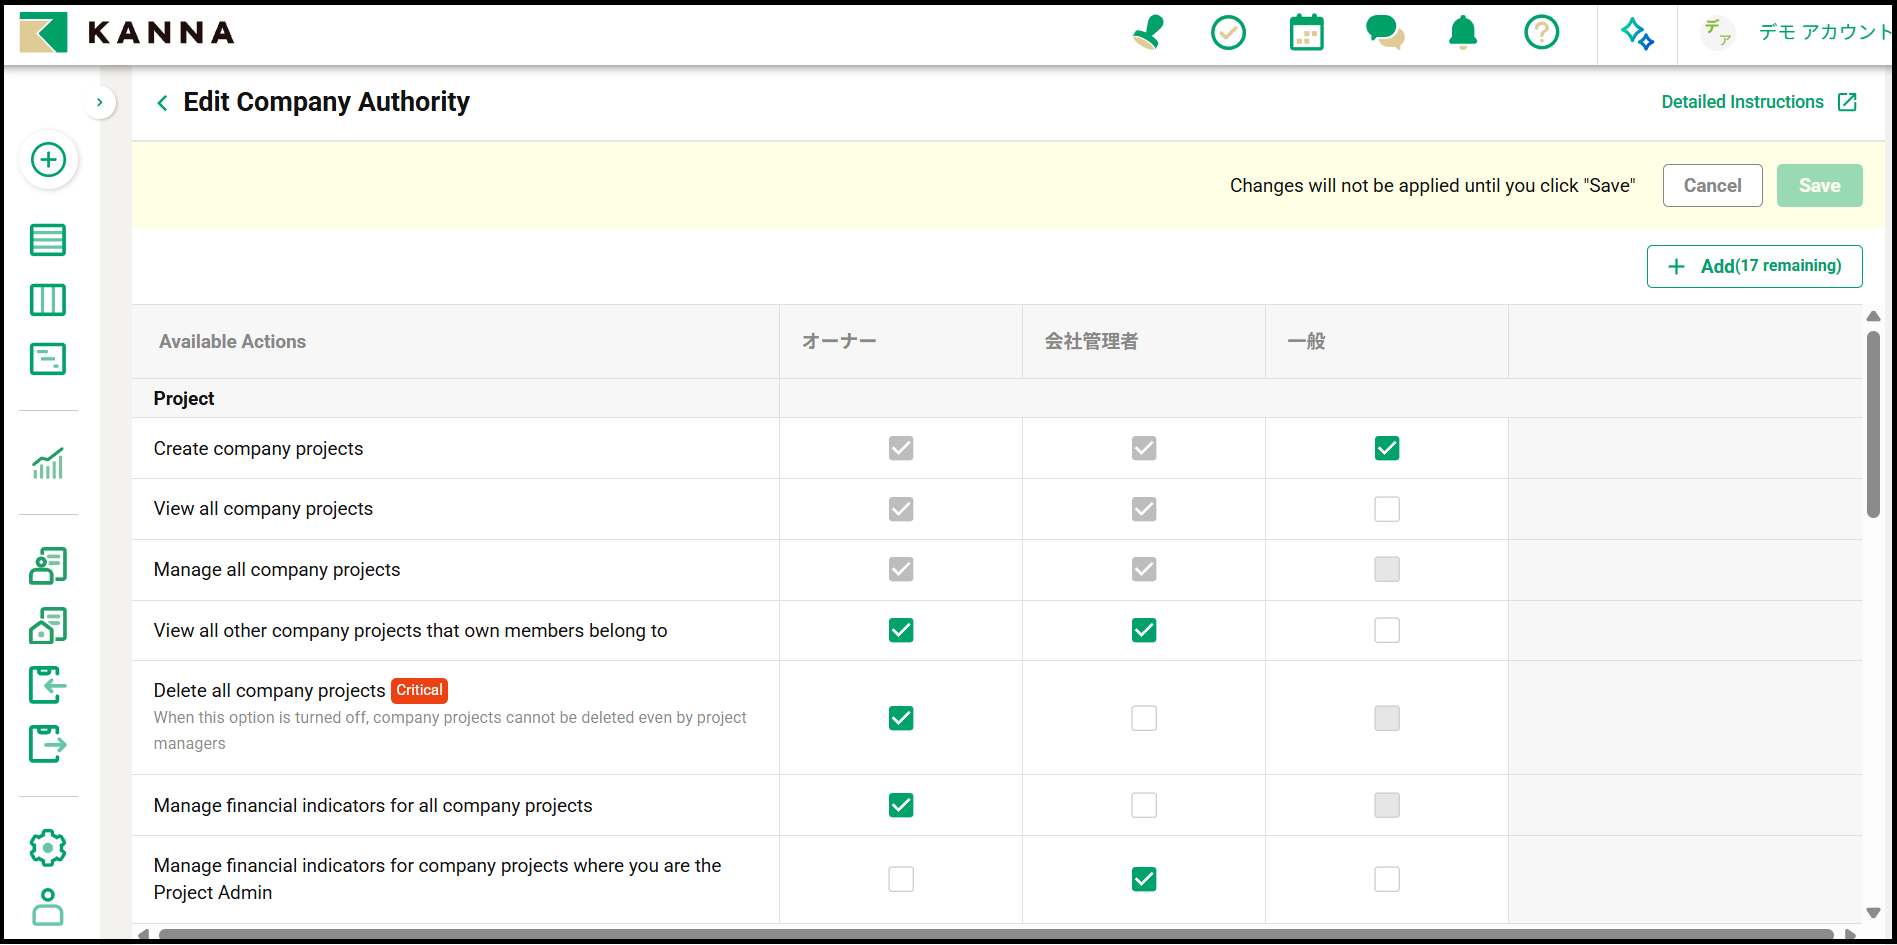Click the circled plus icon in sidebar

click(48, 160)
